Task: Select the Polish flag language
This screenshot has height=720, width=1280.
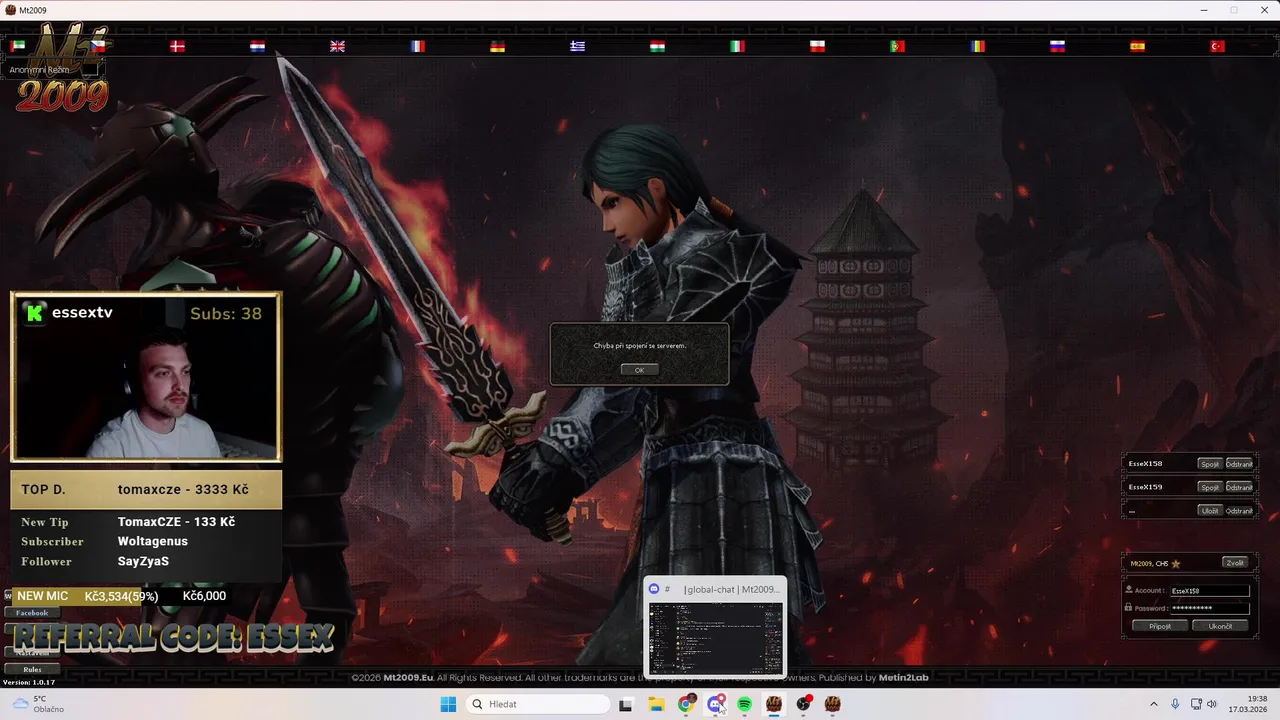Action: pos(818,46)
